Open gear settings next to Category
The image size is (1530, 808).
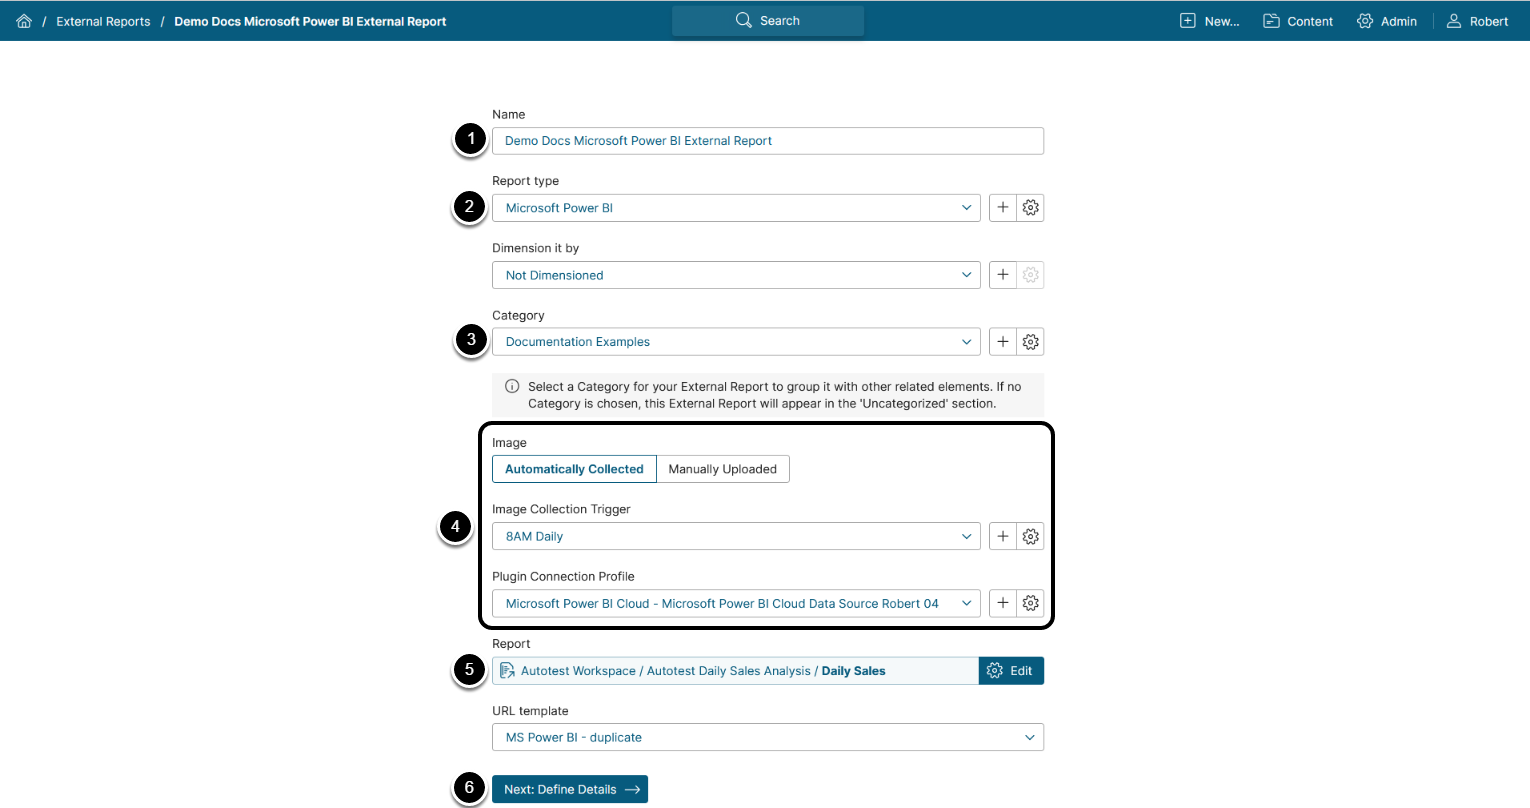coord(1031,342)
